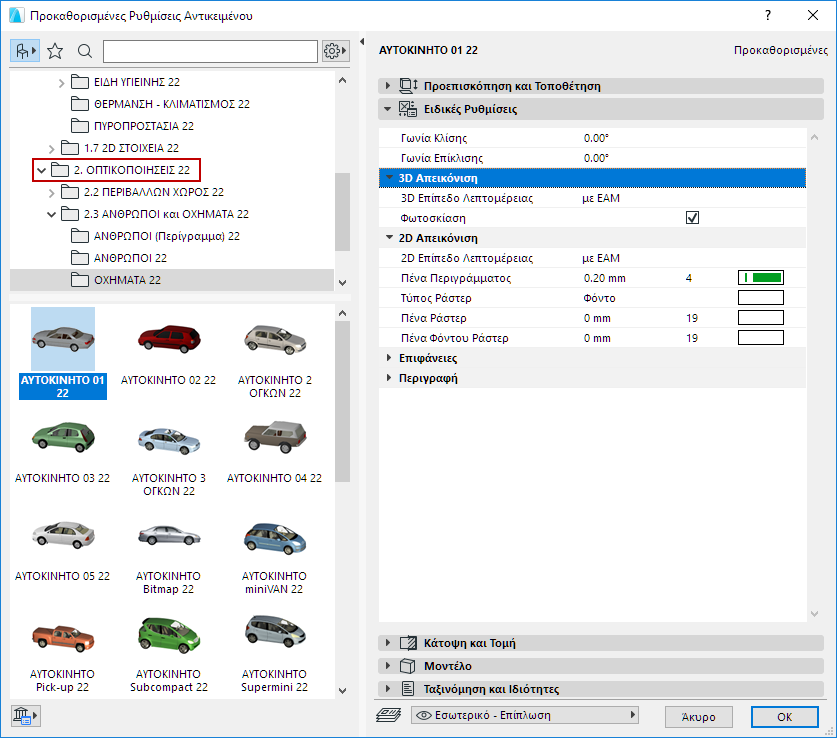Start a search using the magnifier icon
The width and height of the screenshot is (837, 738).
click(84, 50)
